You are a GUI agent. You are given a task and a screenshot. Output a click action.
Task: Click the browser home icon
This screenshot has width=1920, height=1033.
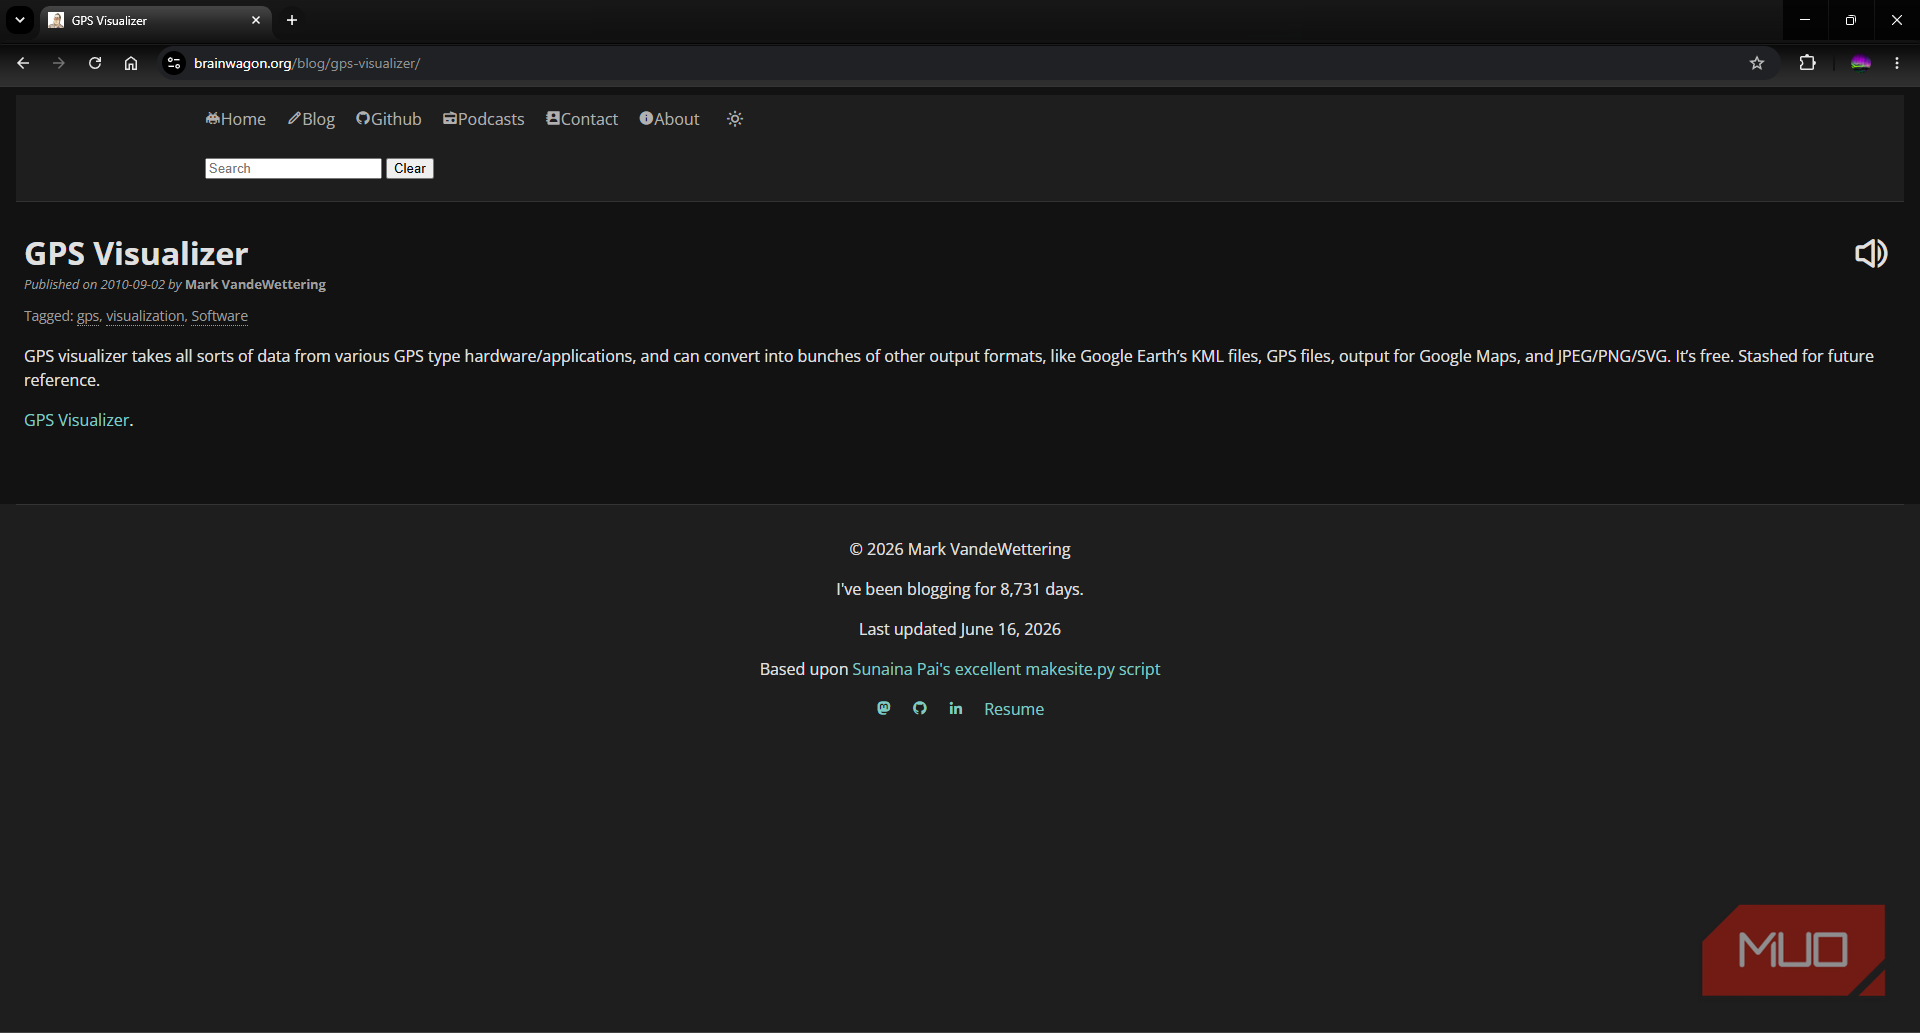[x=131, y=63]
